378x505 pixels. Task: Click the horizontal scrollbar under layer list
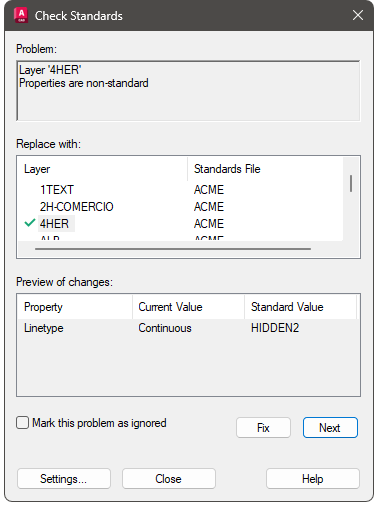[x=173, y=249]
